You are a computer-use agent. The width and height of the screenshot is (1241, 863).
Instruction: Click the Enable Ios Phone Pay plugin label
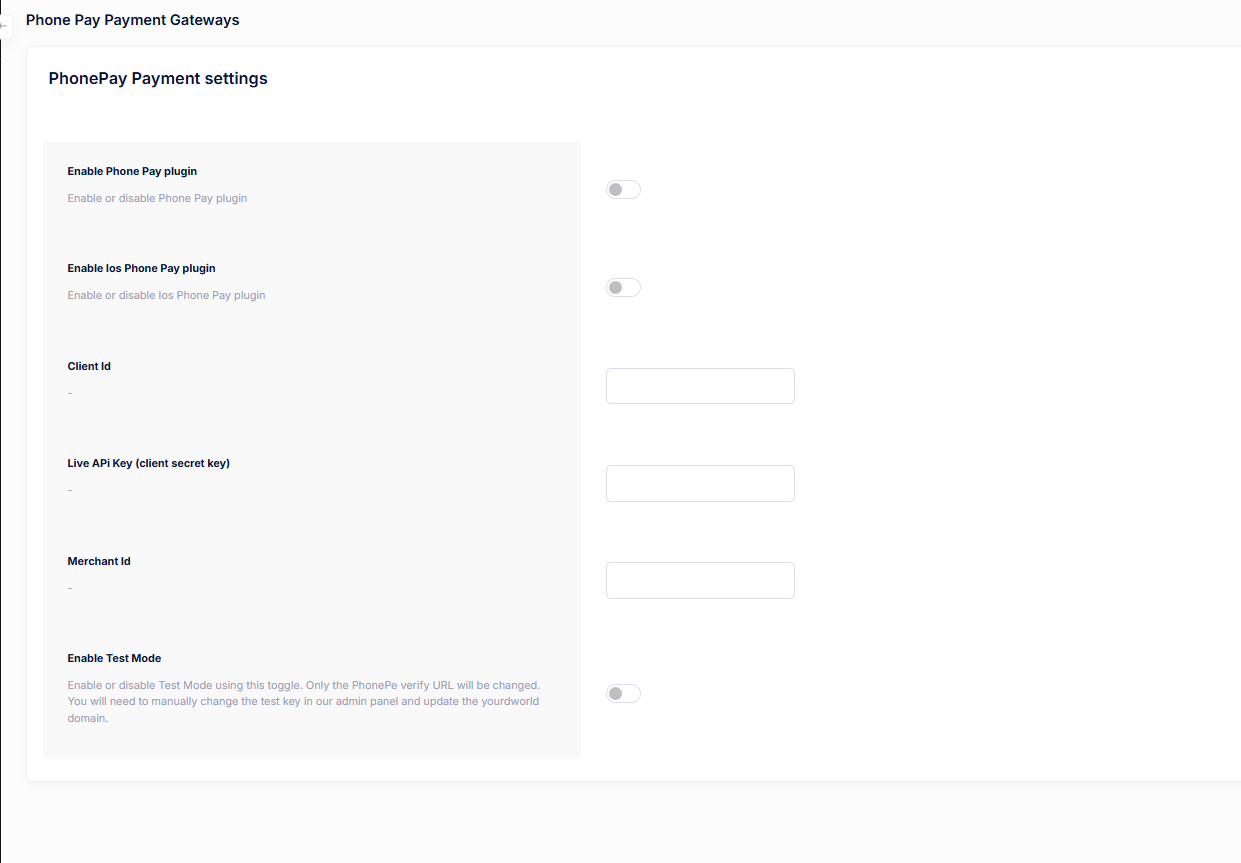[x=141, y=268]
